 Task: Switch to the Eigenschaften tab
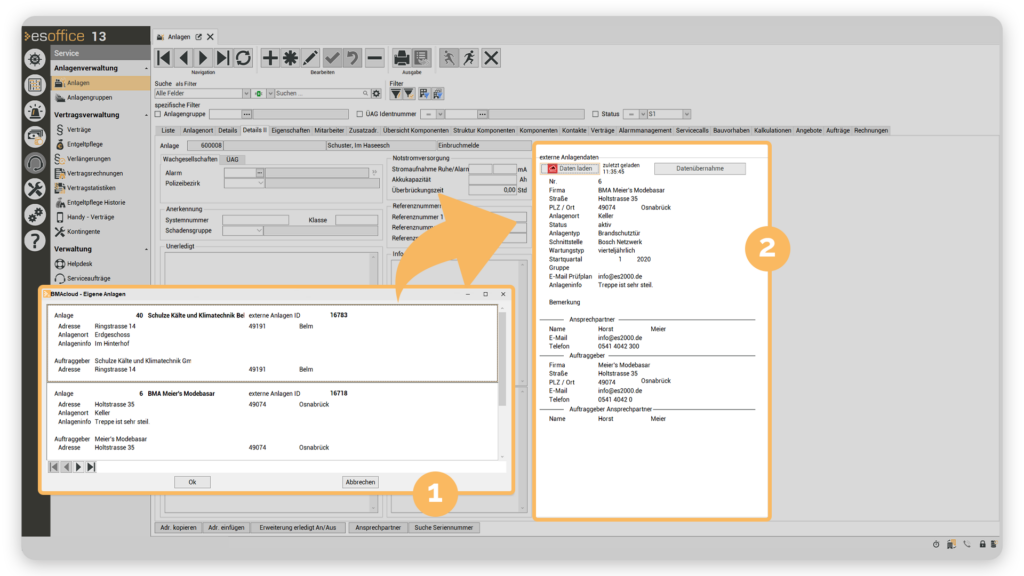(291, 131)
